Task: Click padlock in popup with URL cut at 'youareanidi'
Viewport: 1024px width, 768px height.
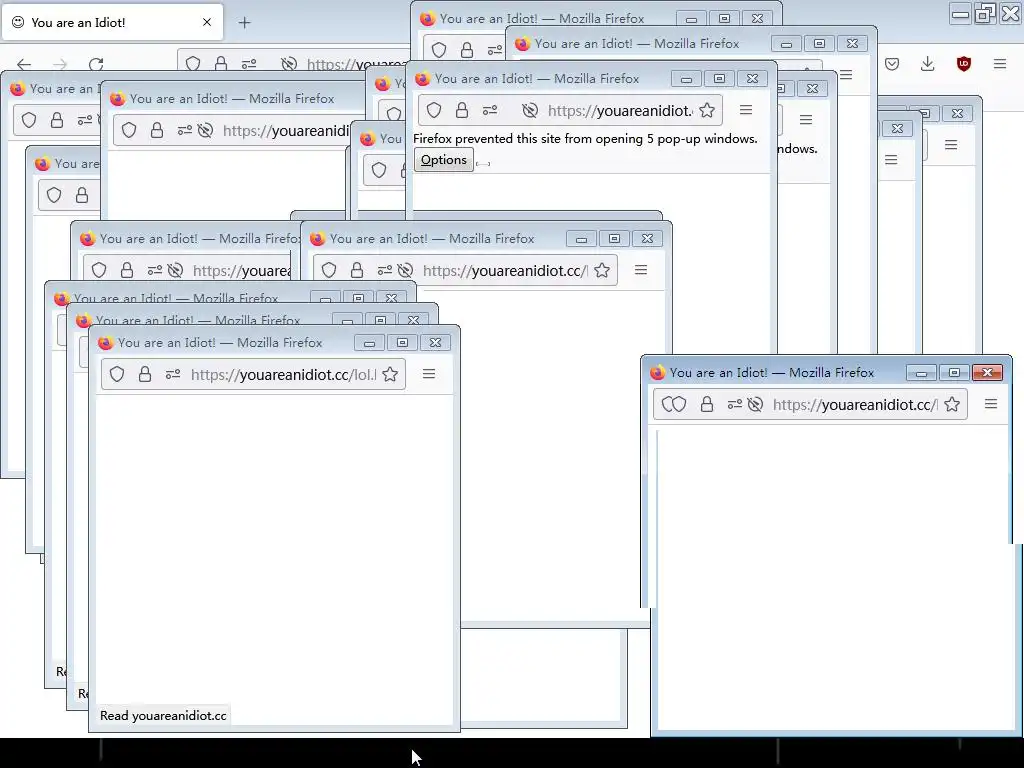Action: 157,131
